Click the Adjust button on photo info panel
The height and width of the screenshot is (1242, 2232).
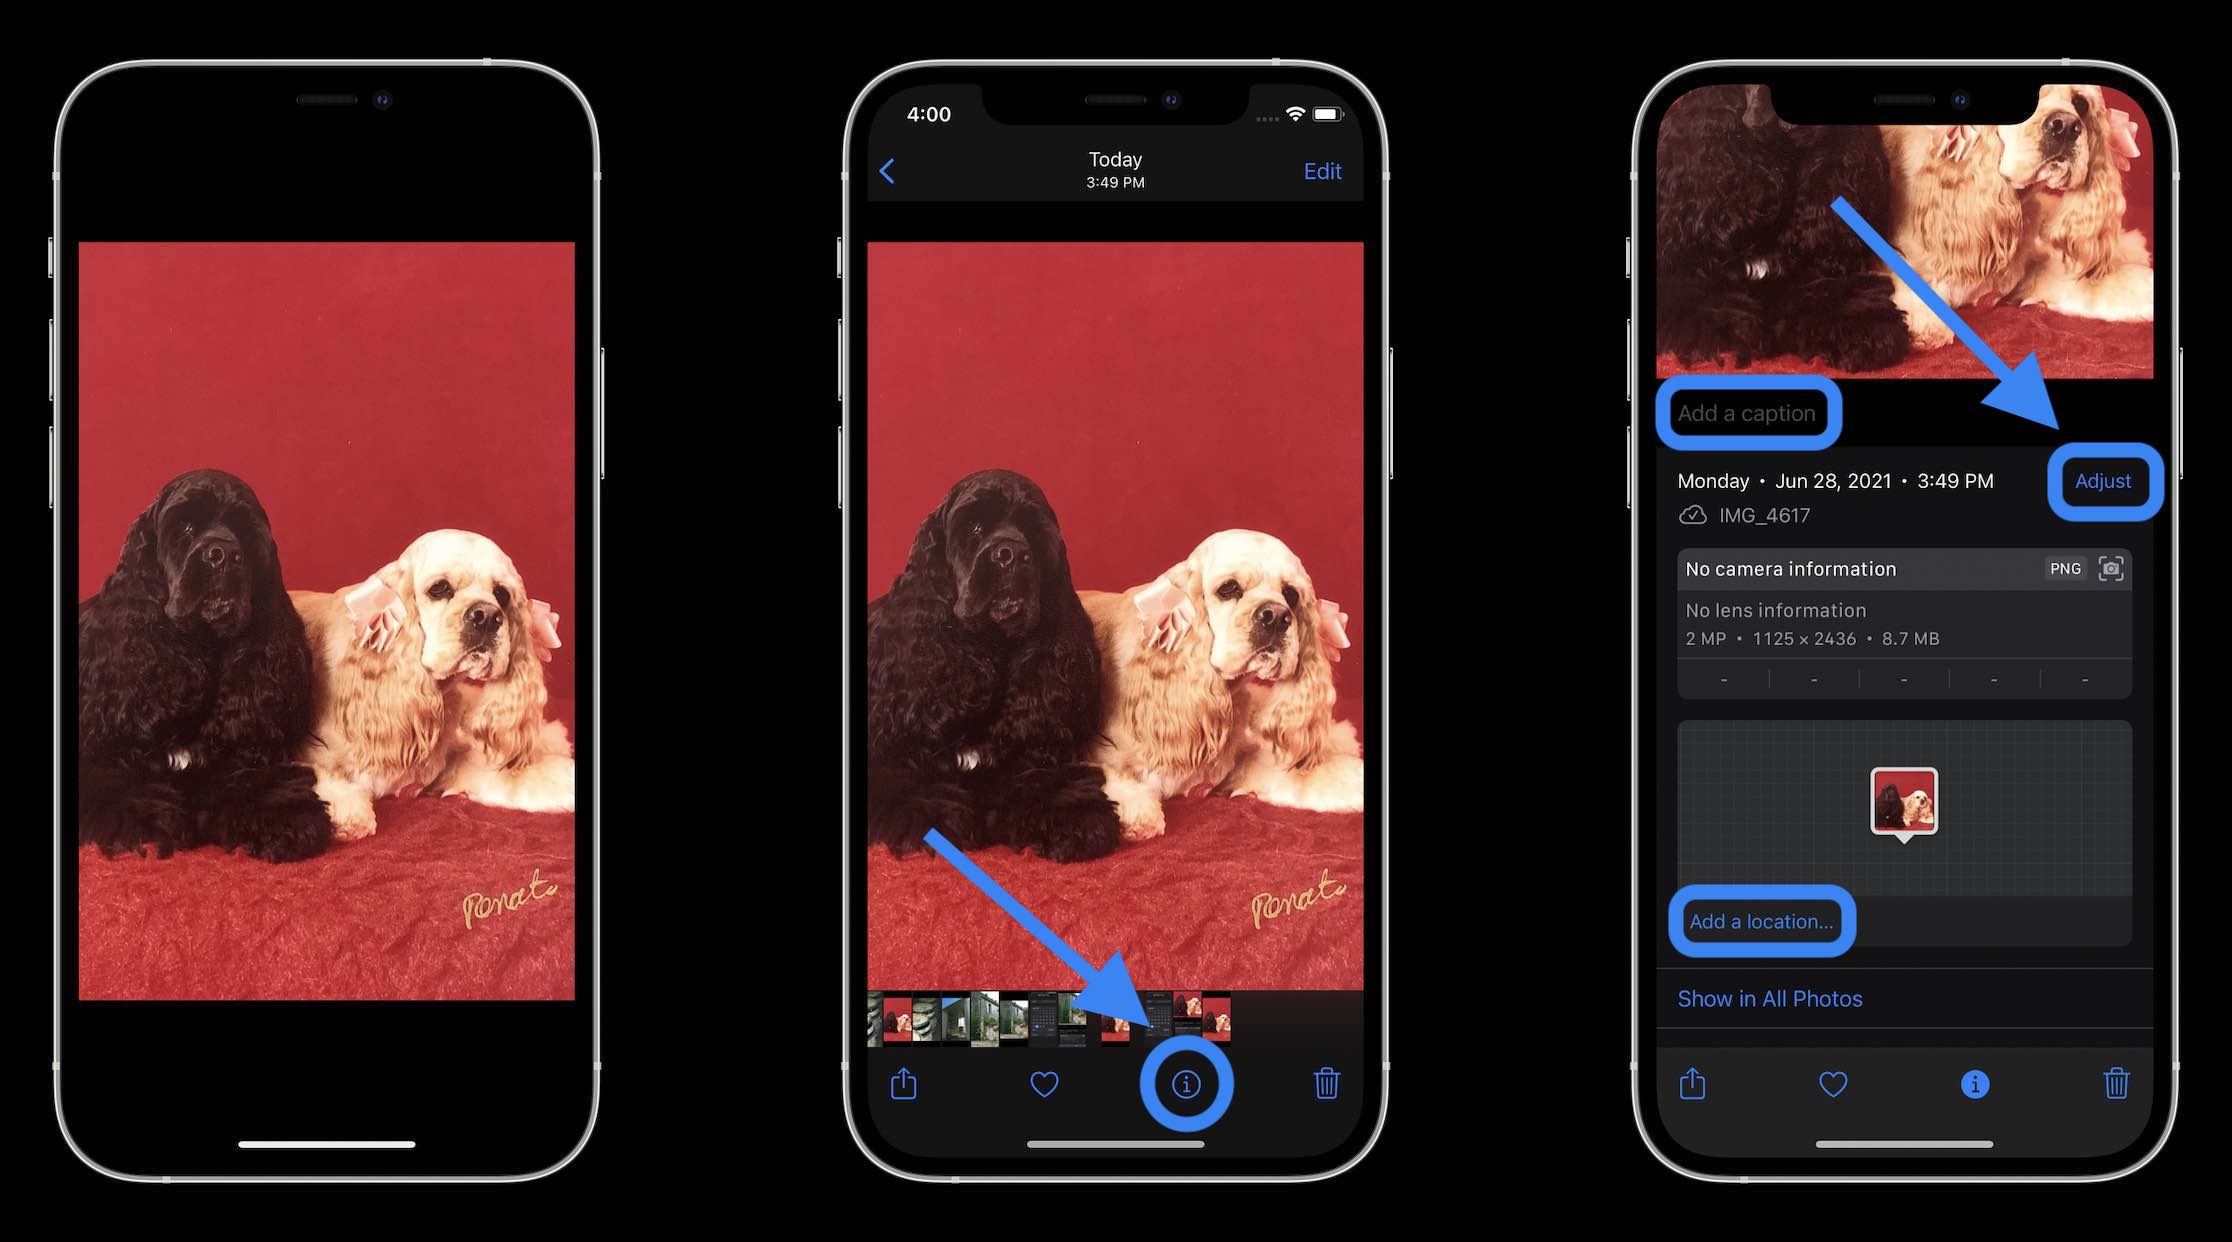click(x=2101, y=480)
